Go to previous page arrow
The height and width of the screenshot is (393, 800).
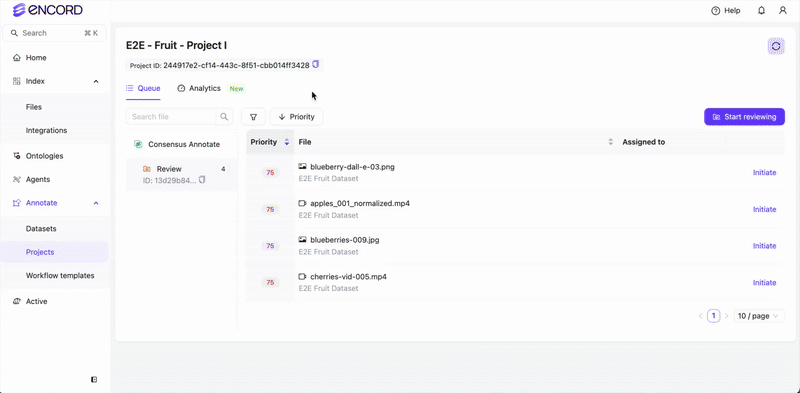pyautogui.click(x=701, y=316)
